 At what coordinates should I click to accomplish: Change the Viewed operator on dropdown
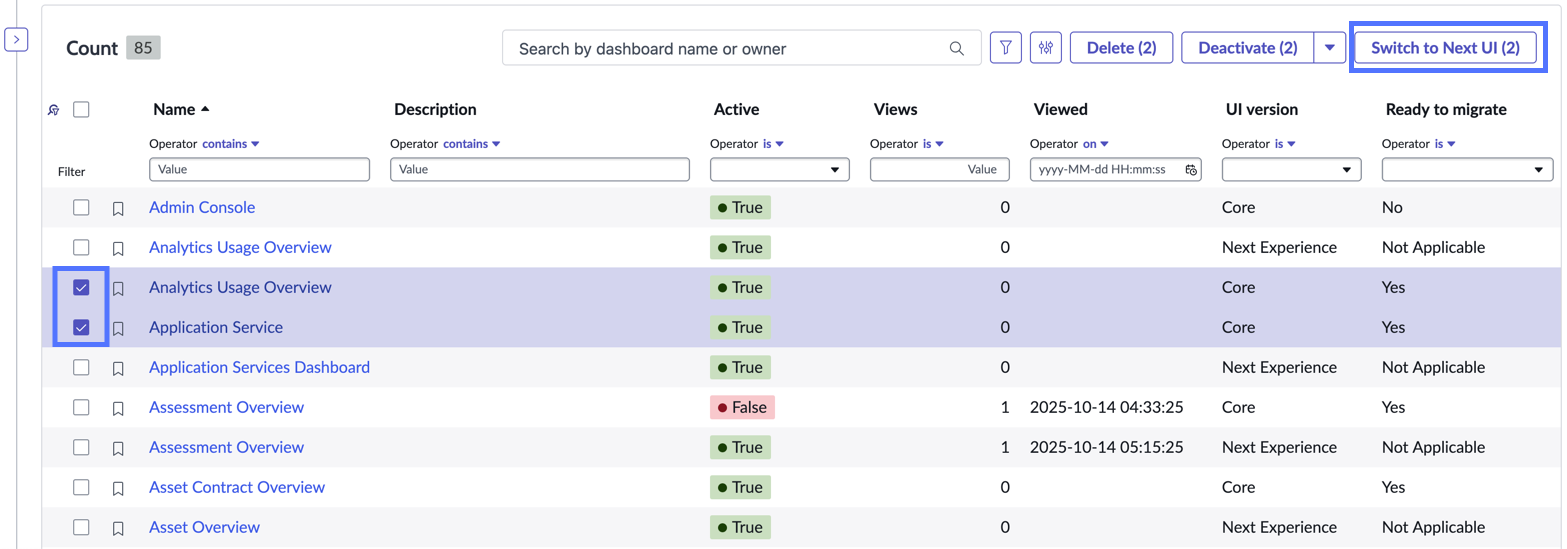(x=1096, y=144)
